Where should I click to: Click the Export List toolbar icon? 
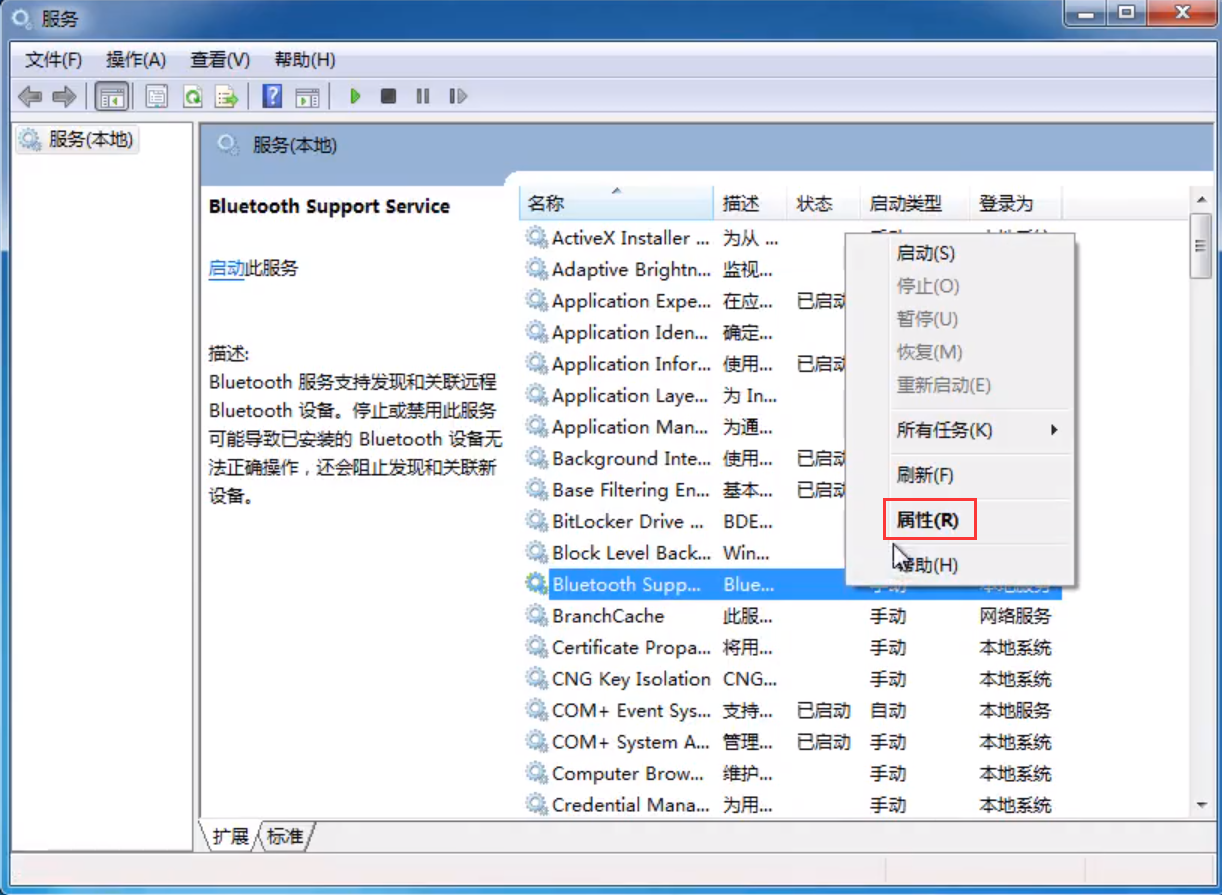(226, 97)
